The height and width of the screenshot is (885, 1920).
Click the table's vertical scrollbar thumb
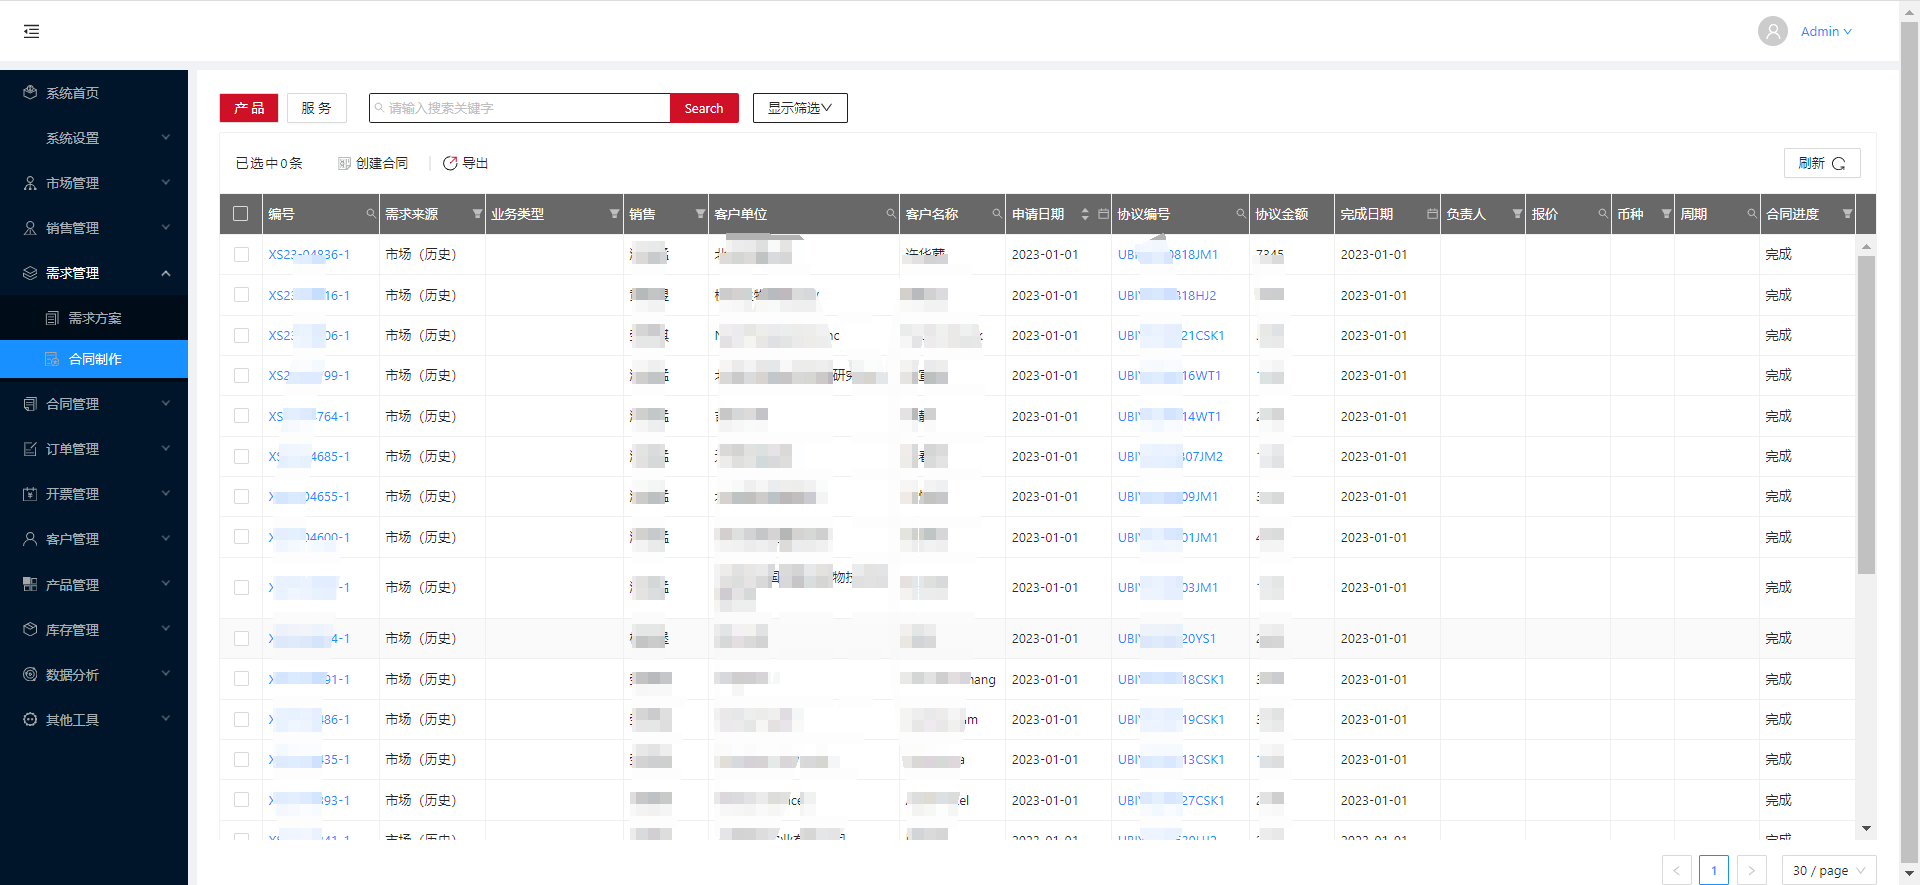point(1866,415)
